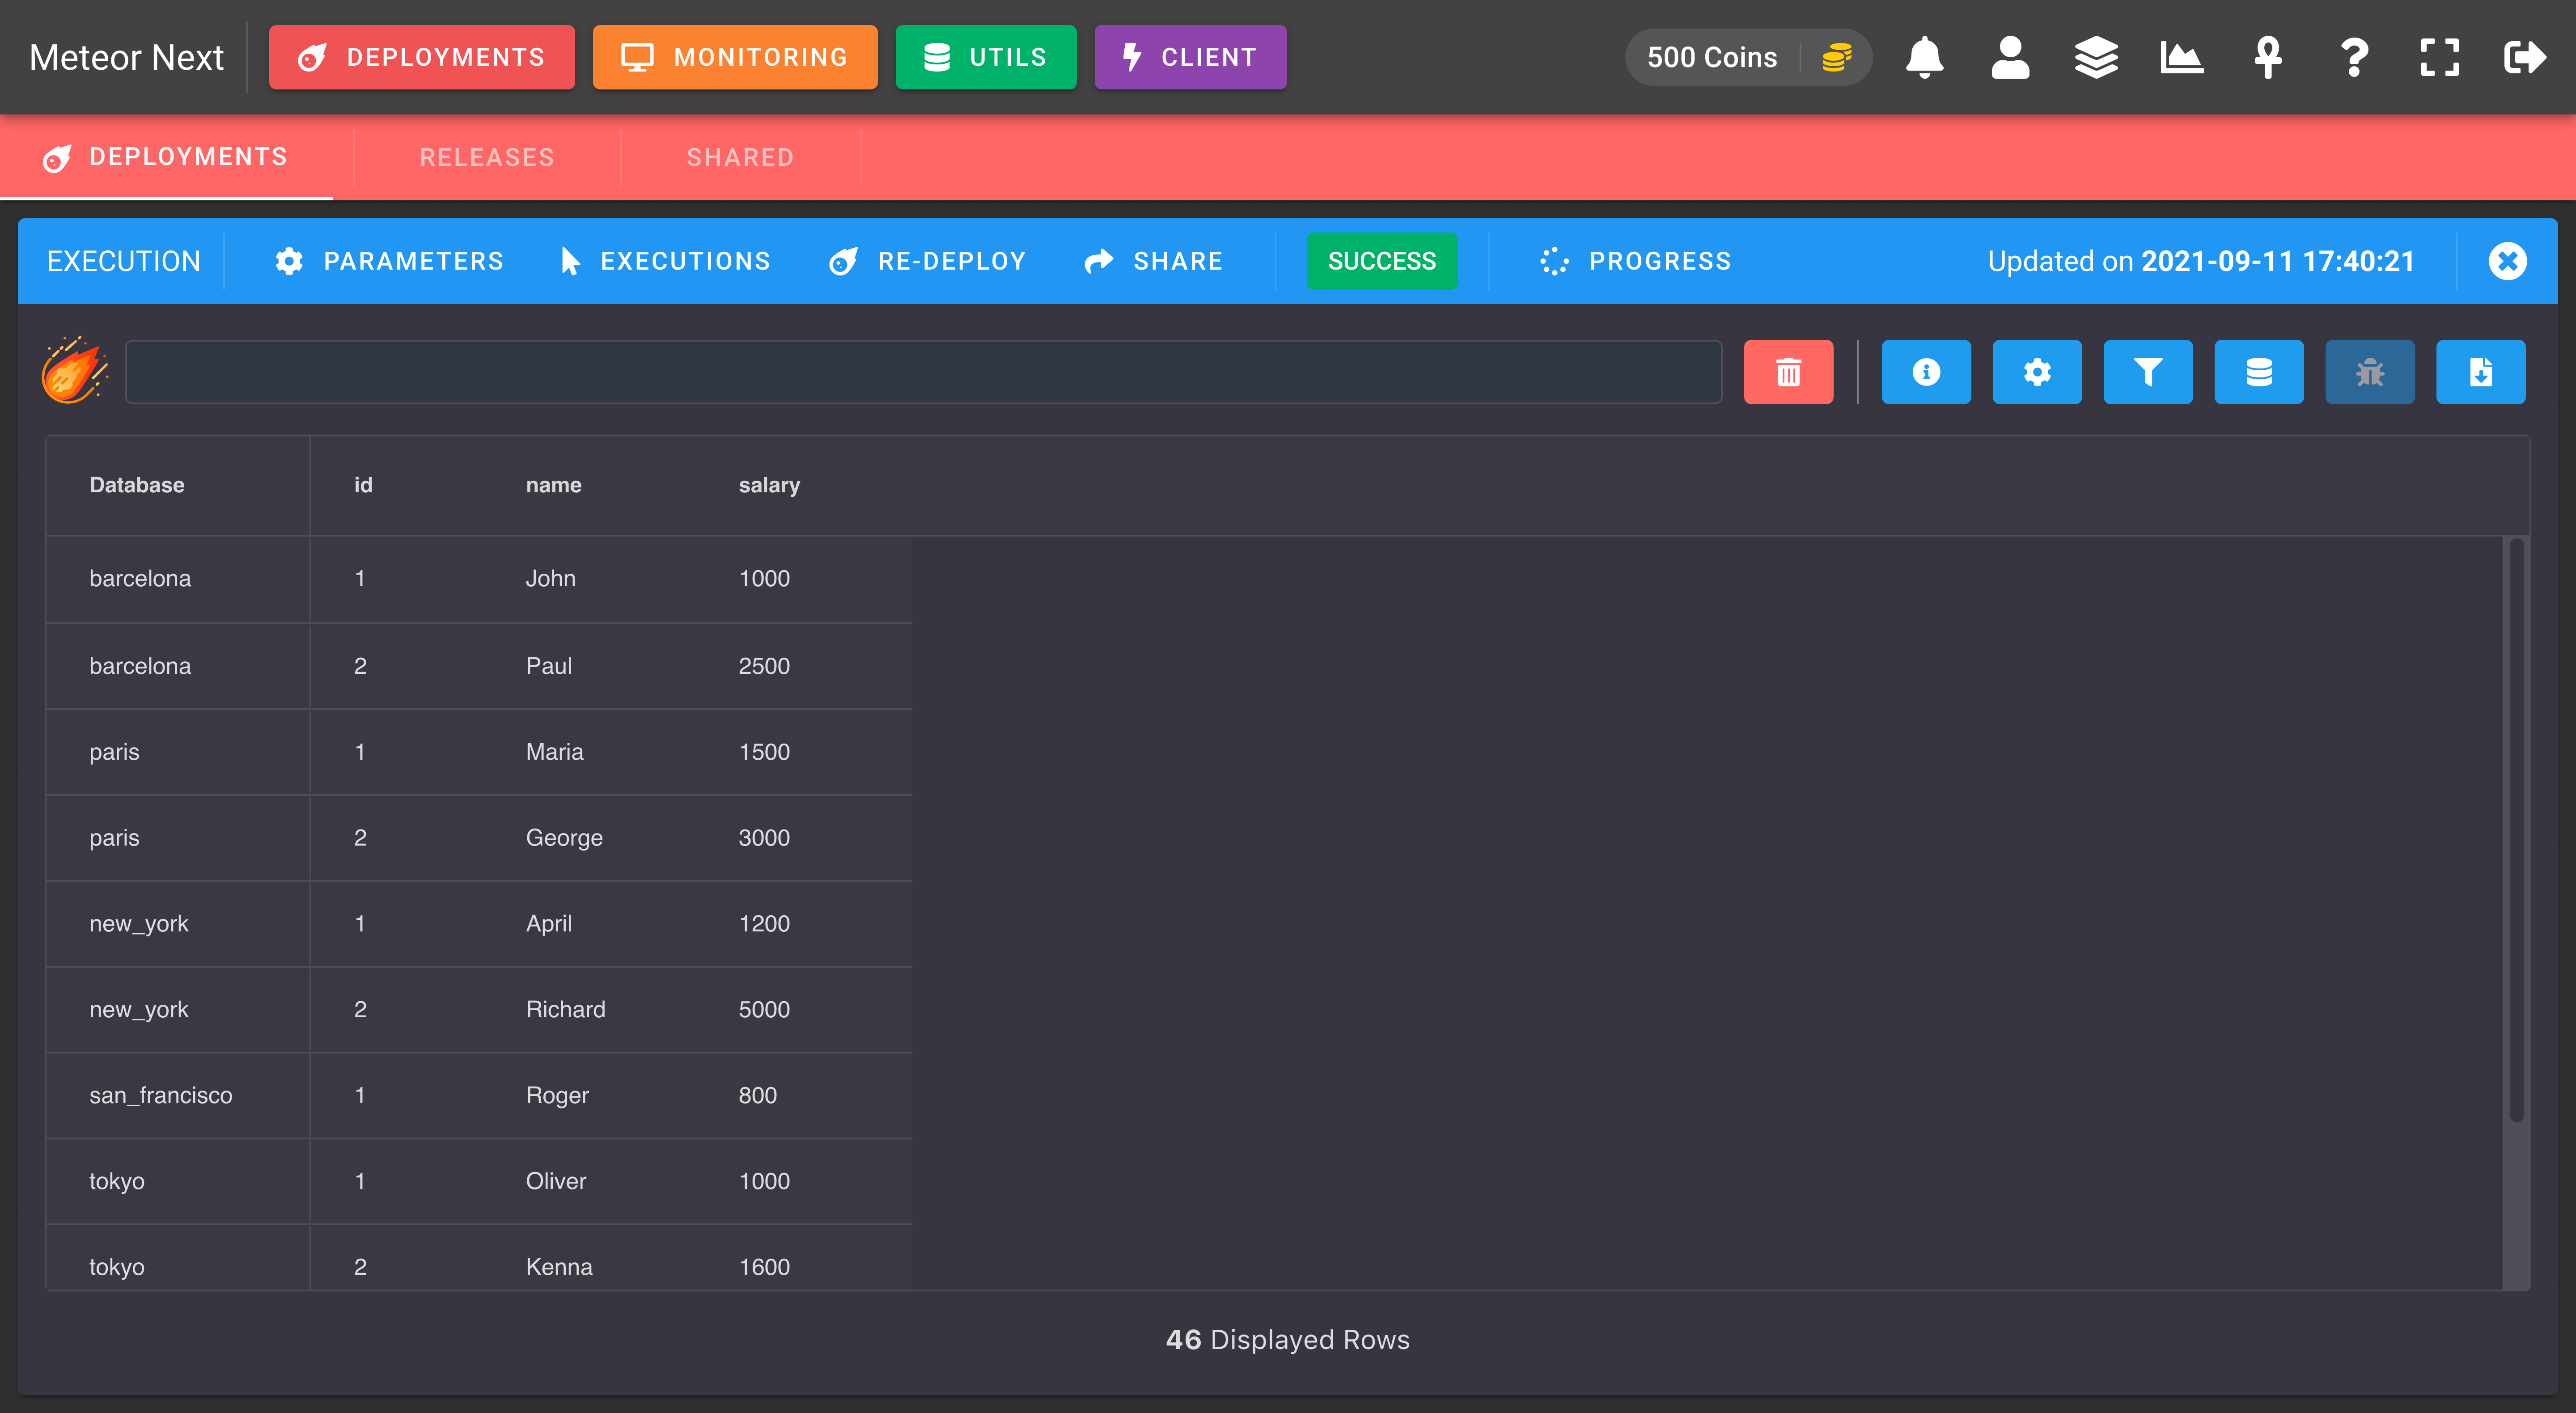Click salary value 800
This screenshot has width=2576, height=1413.
(x=757, y=1096)
